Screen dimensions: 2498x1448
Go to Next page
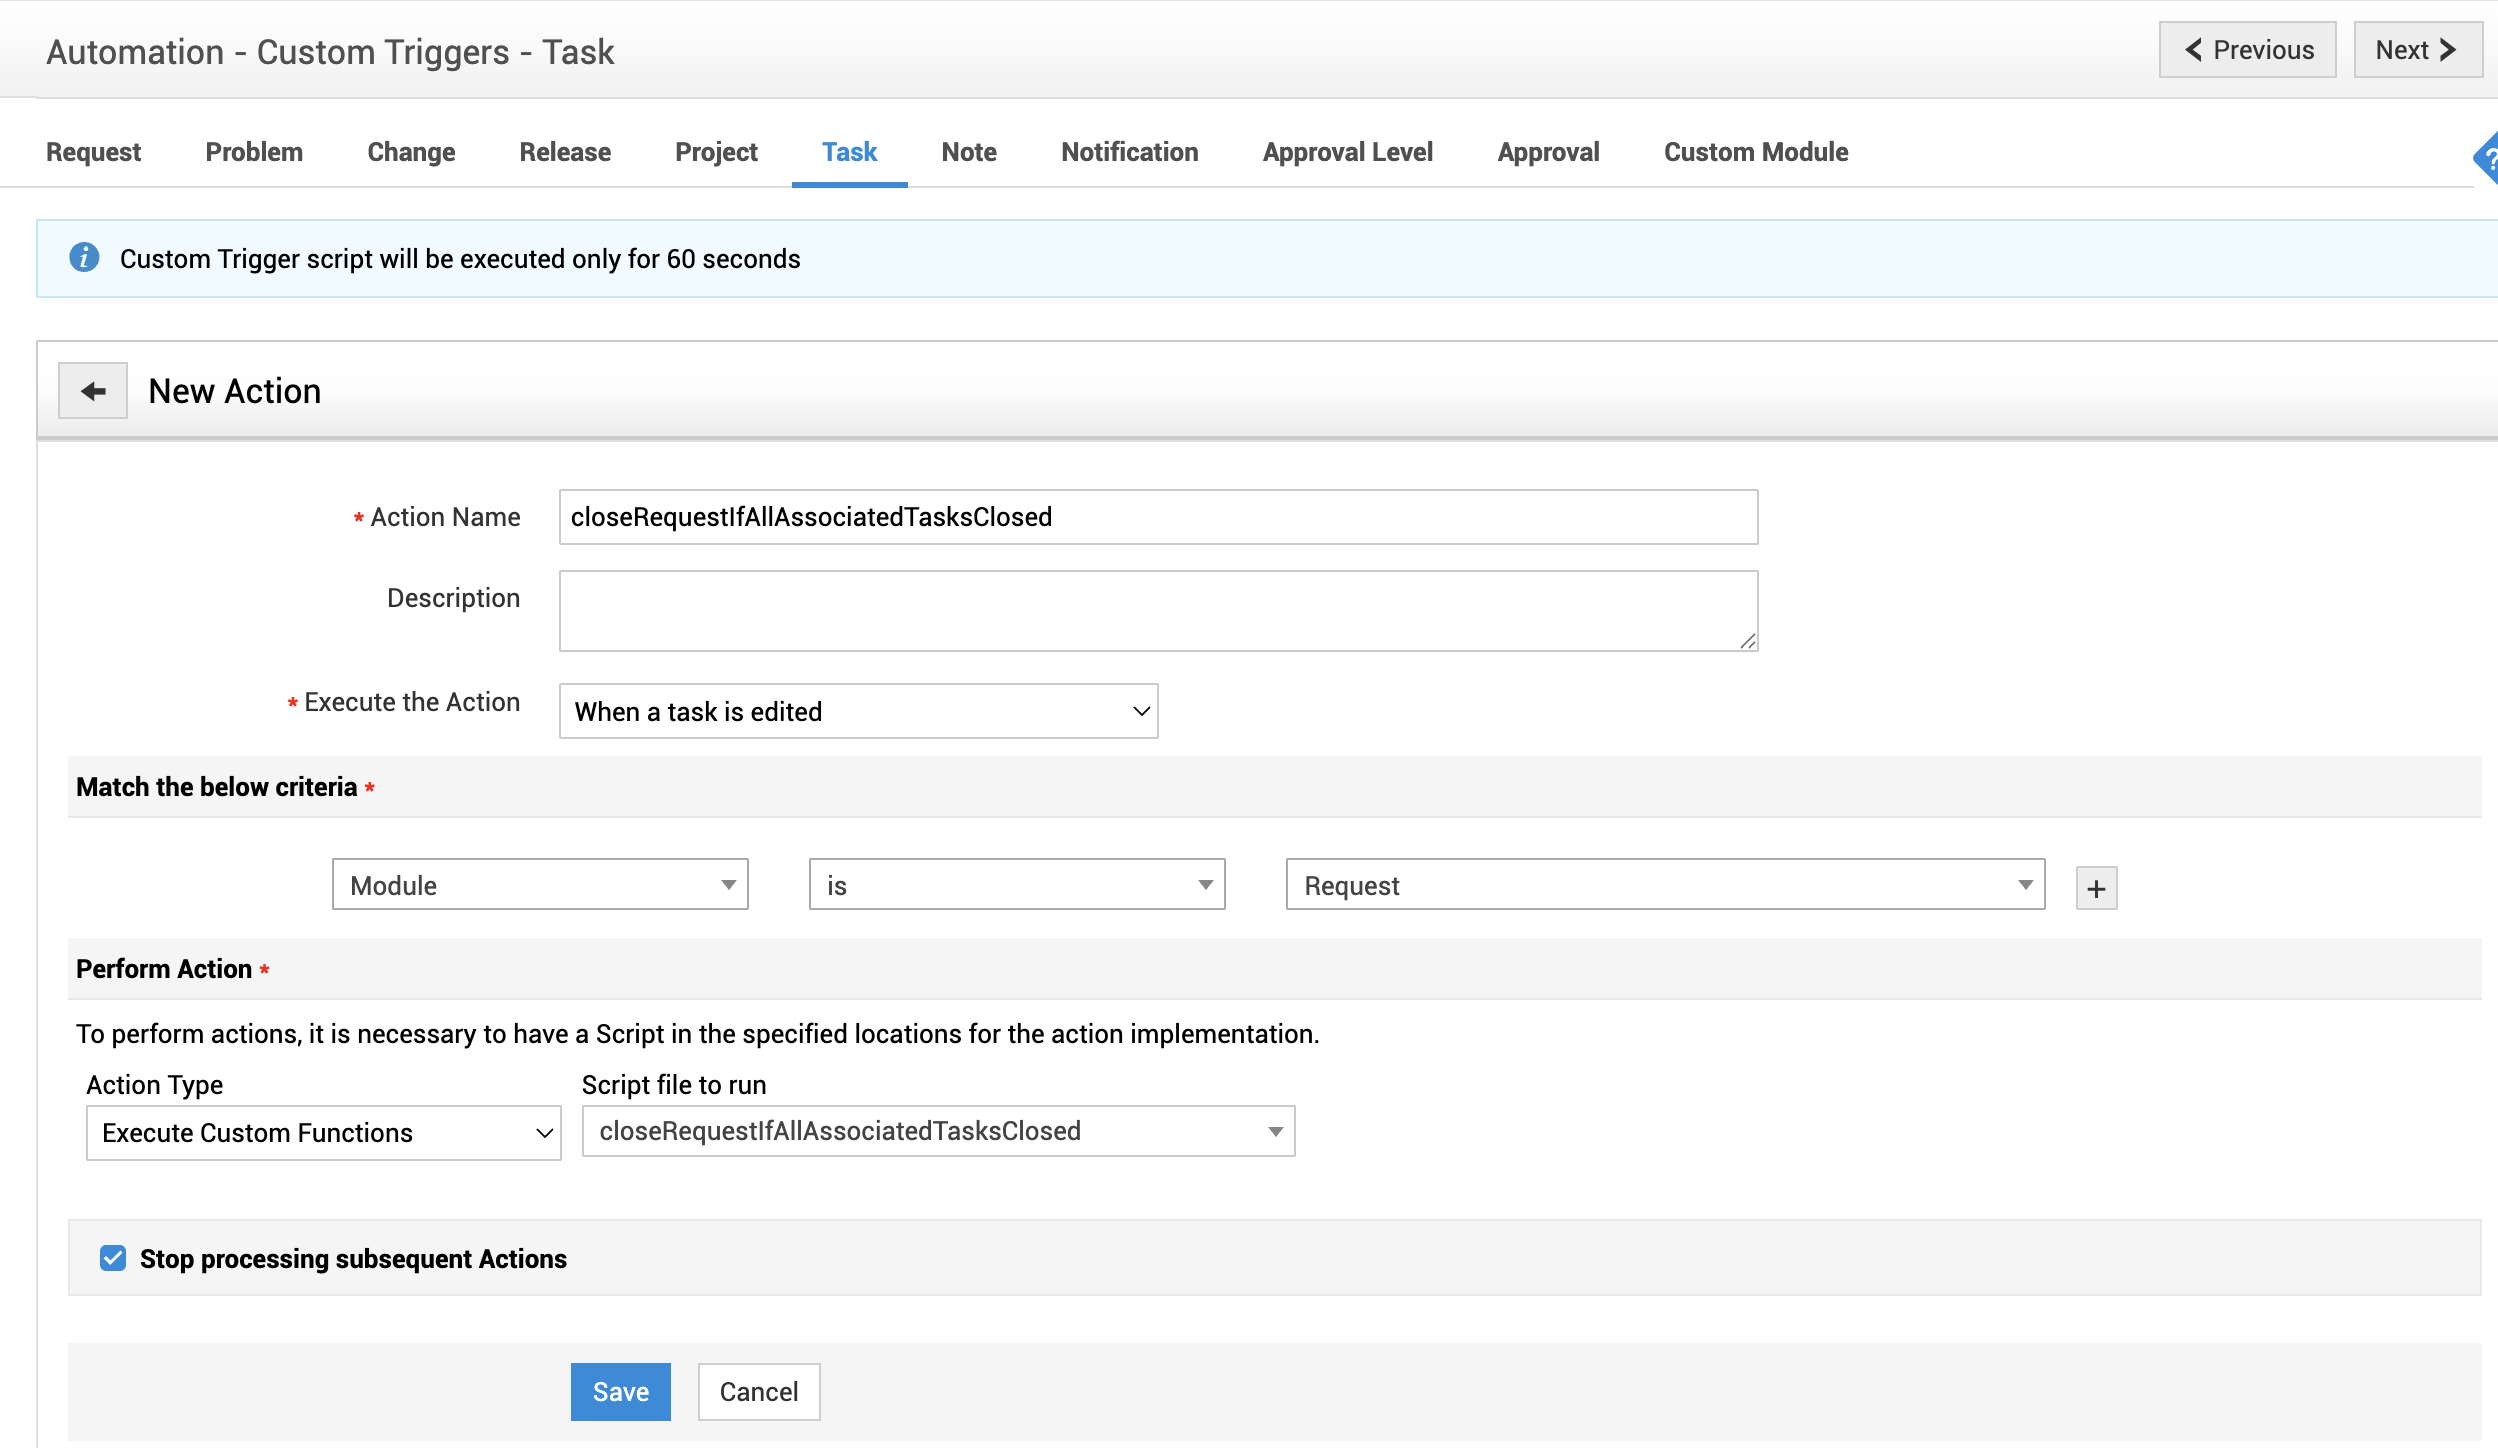tap(2416, 50)
